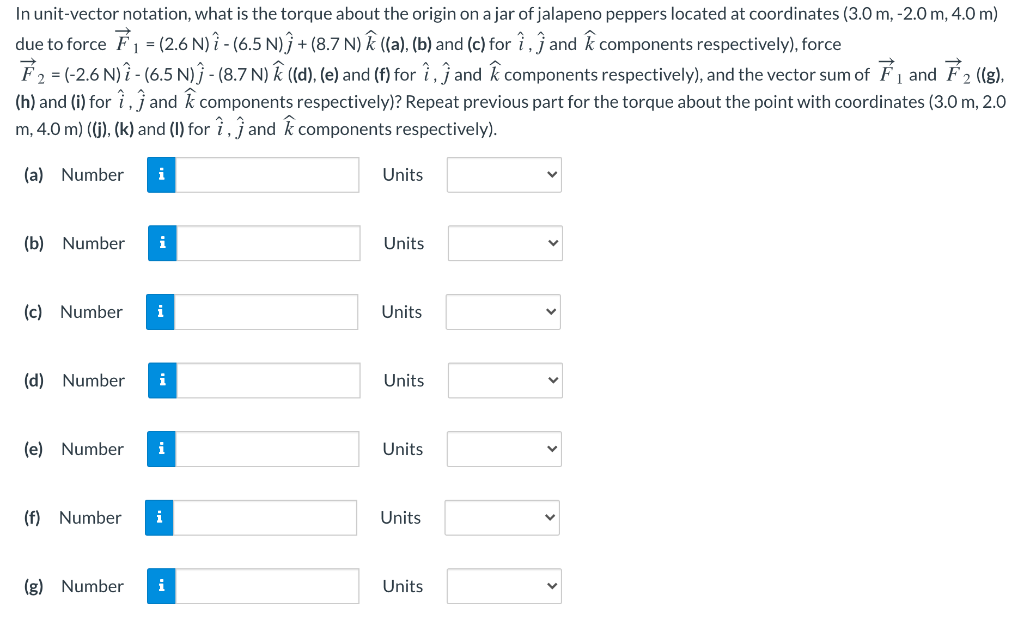Focus the Number input field for part (b)
The height and width of the screenshot is (626, 1024).
click(268, 243)
